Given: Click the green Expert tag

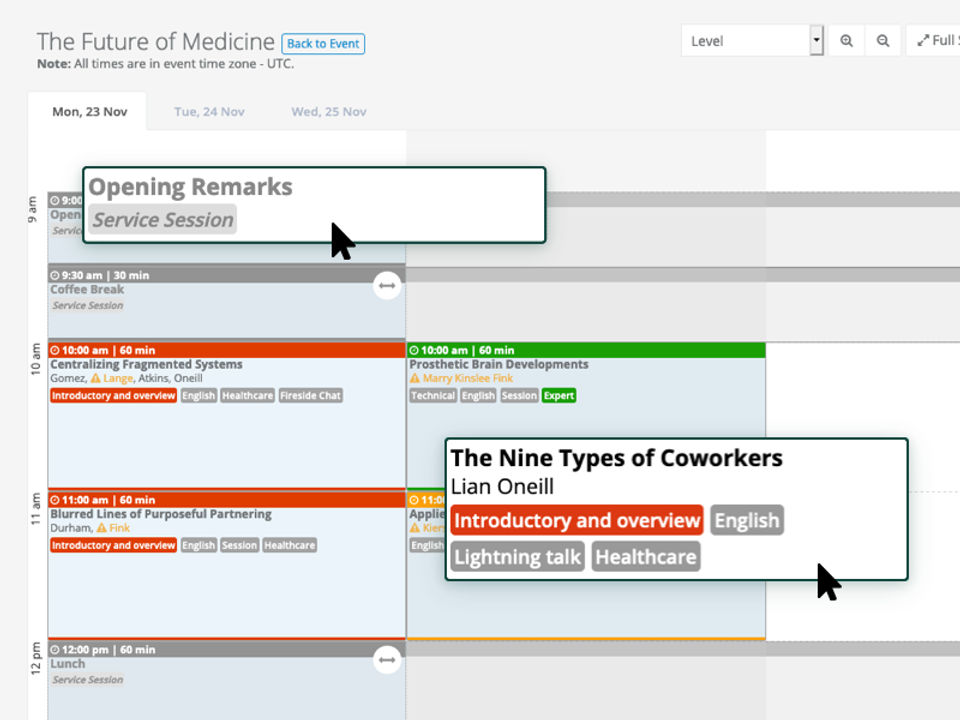Looking at the screenshot, I should 558,396.
